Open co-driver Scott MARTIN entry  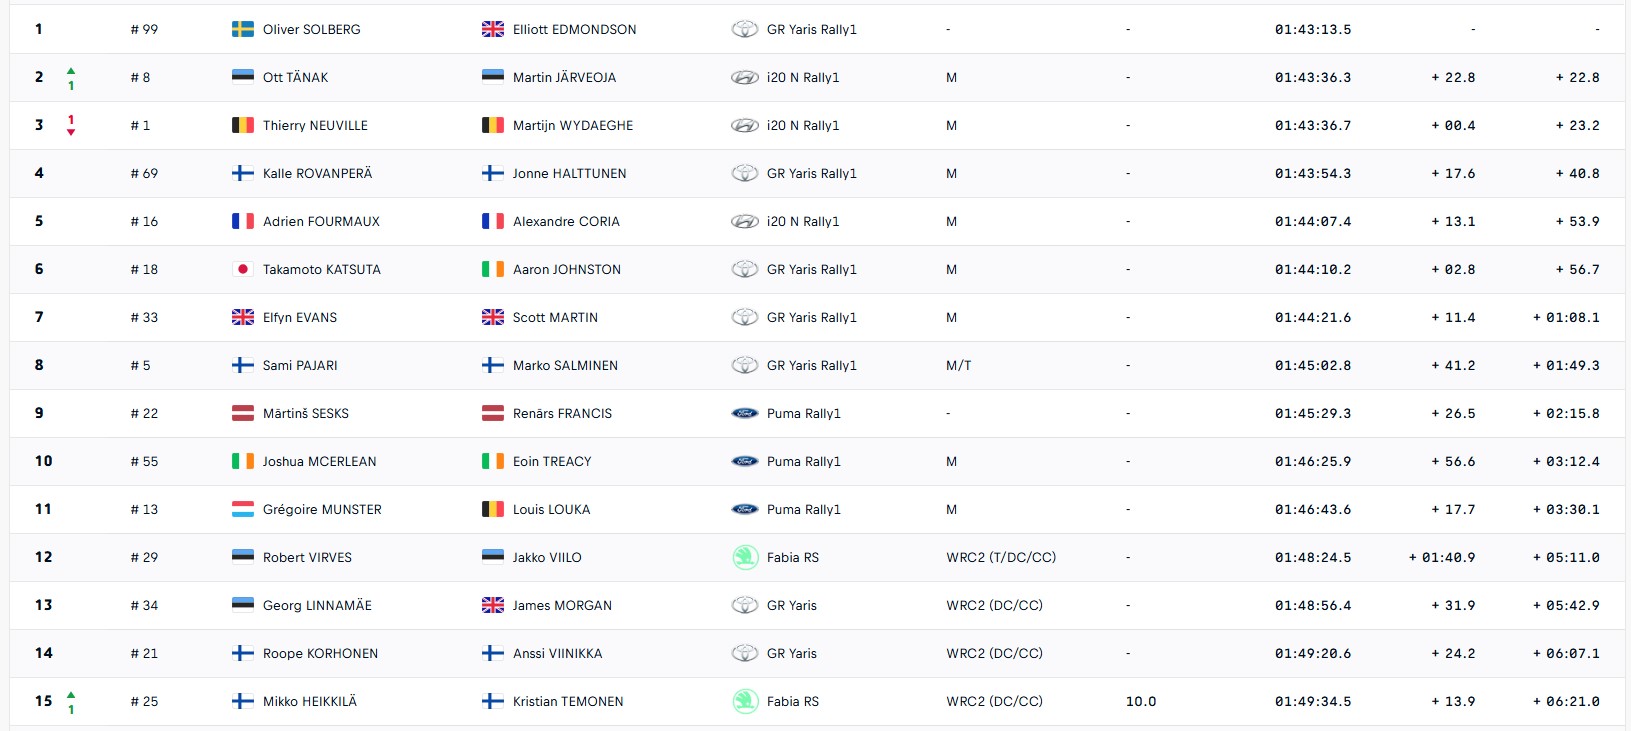coord(555,317)
